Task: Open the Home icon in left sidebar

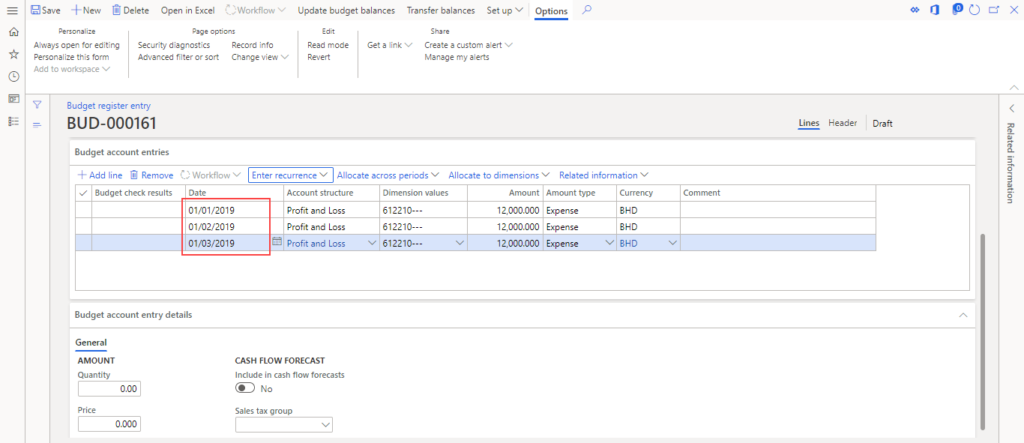Action: (13, 32)
